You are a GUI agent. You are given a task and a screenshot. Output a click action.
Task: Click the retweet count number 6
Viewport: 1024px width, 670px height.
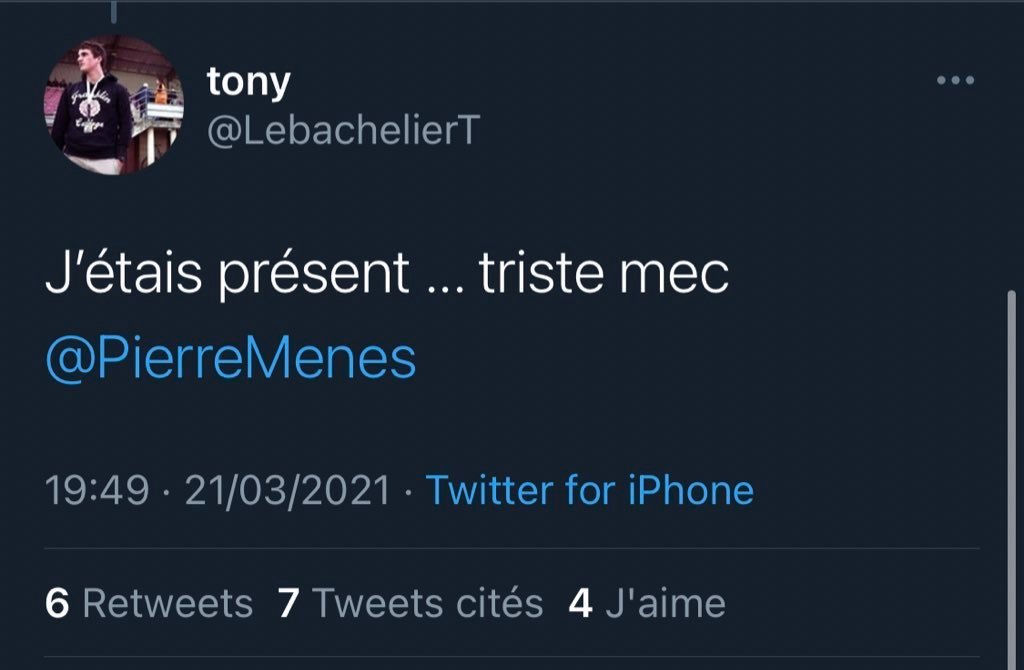point(57,604)
